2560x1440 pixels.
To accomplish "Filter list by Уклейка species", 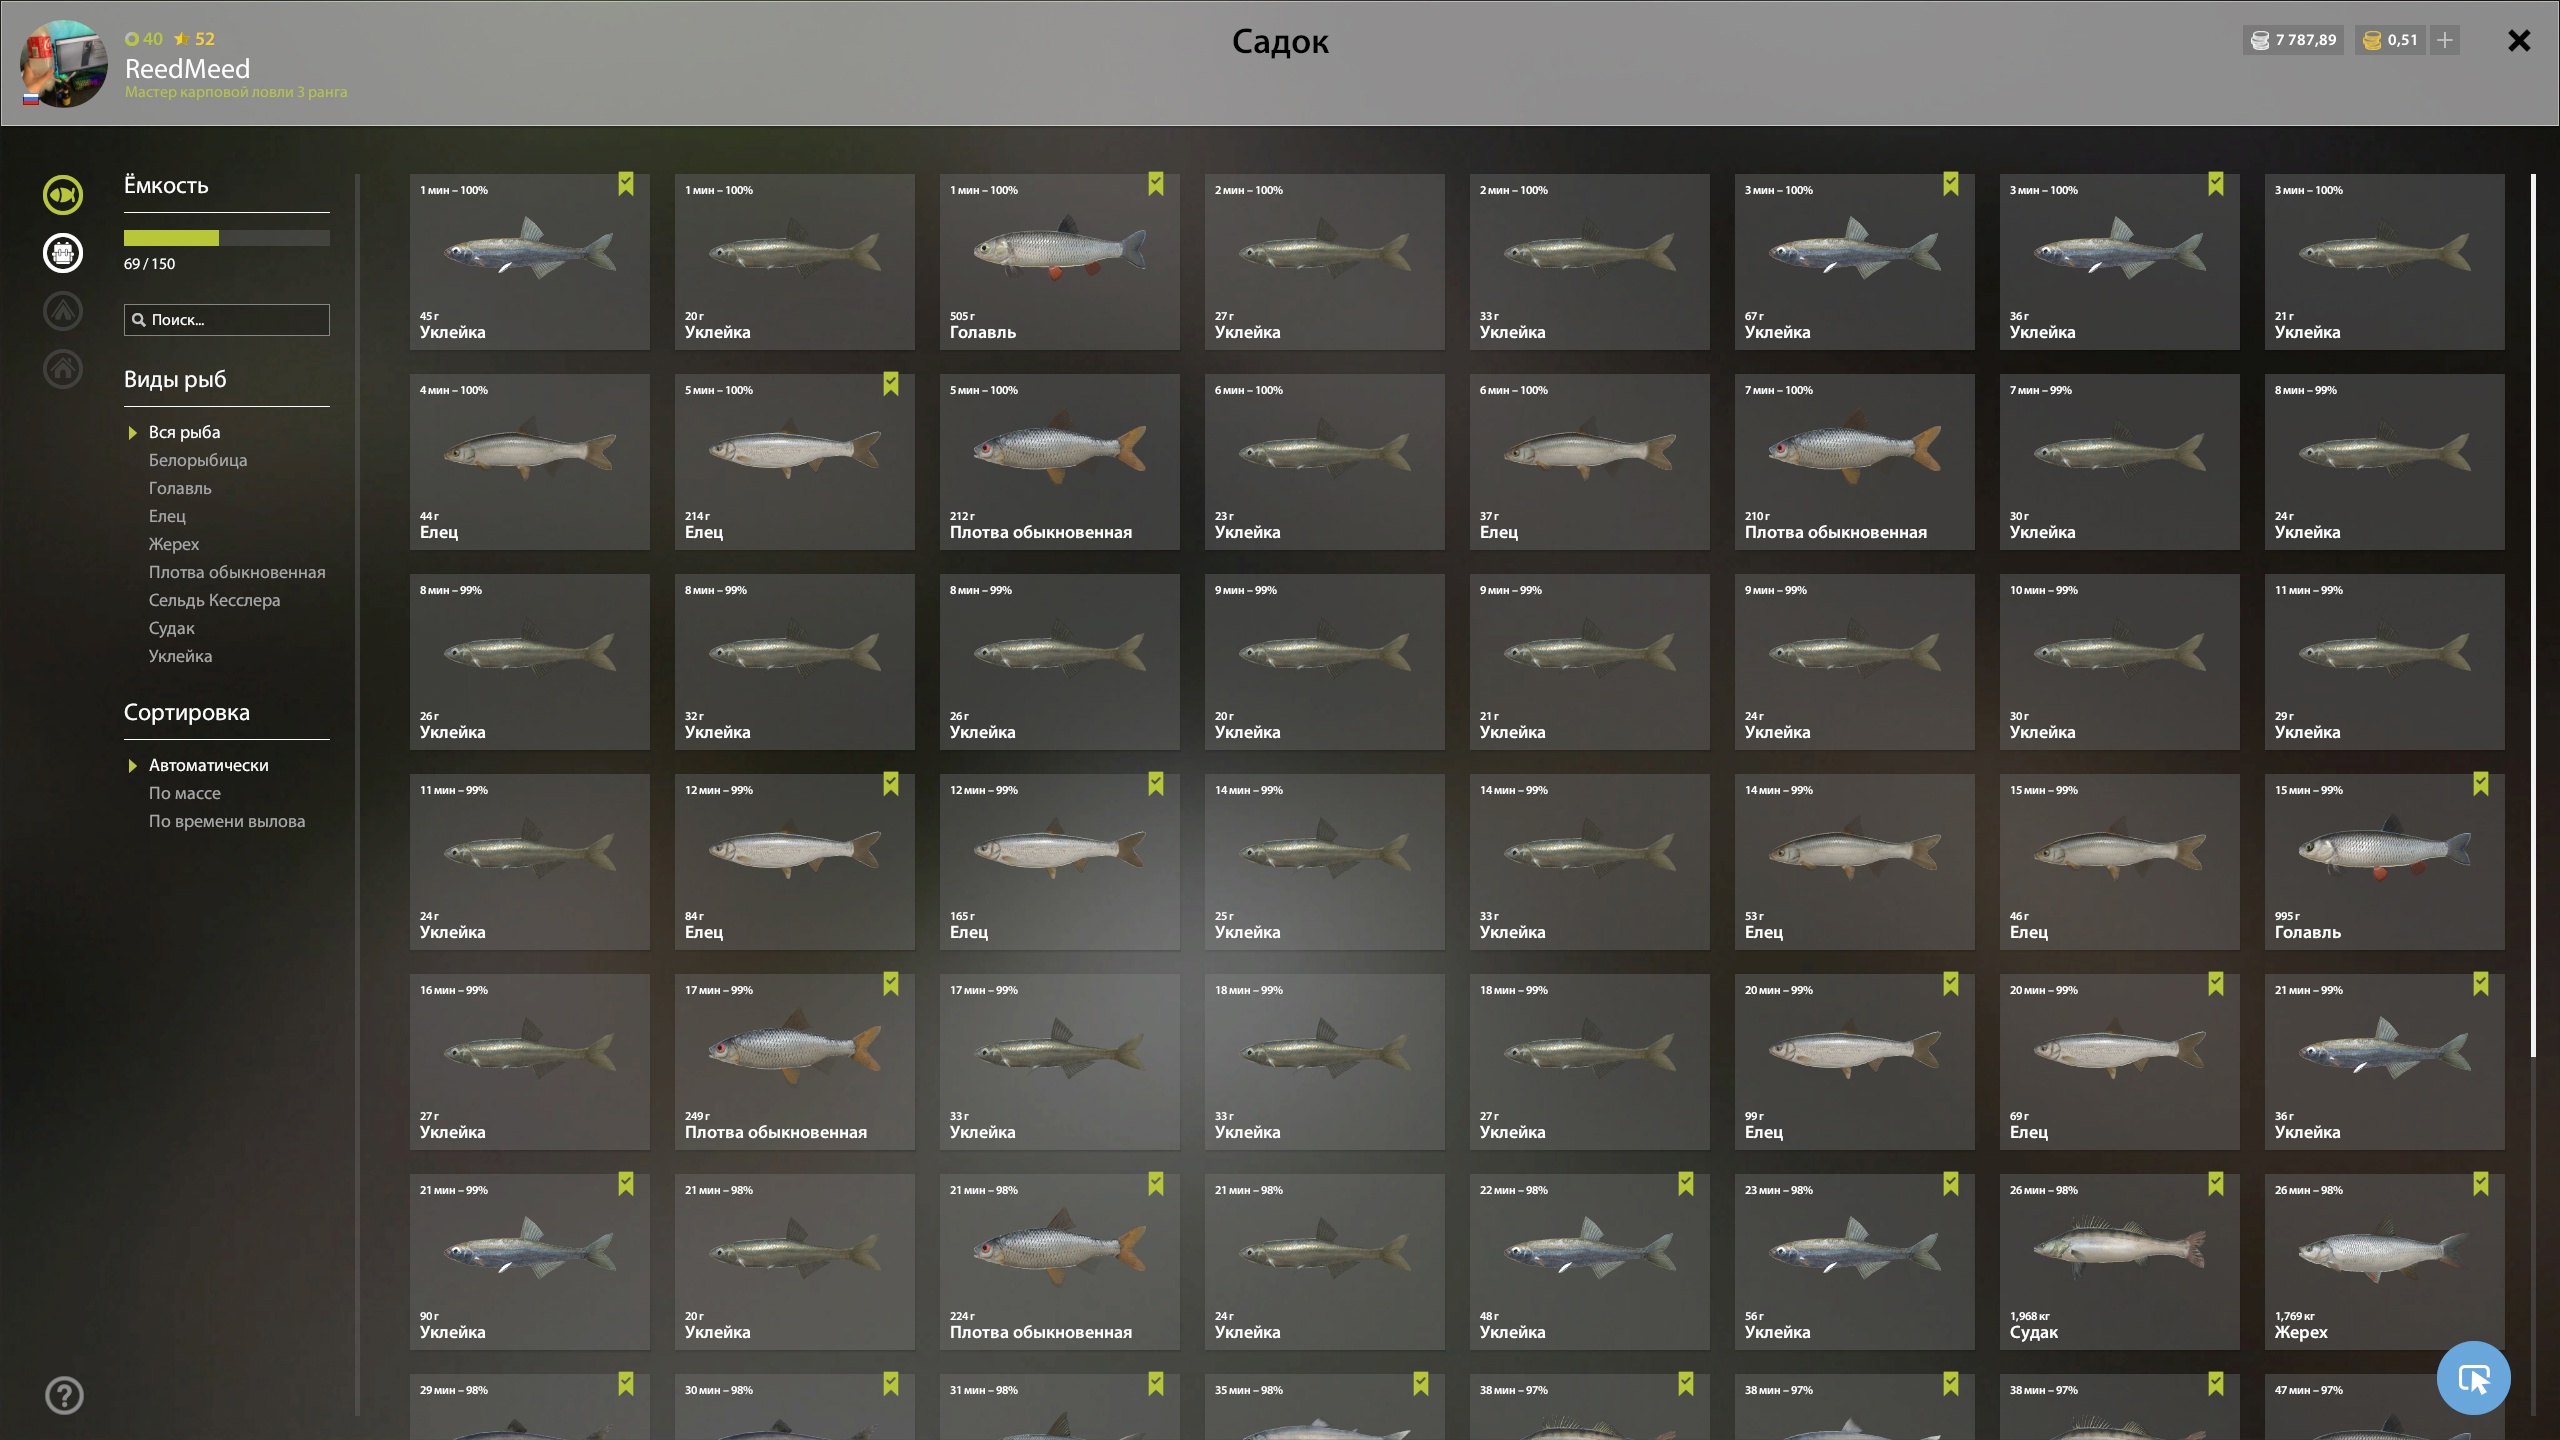I will [180, 656].
